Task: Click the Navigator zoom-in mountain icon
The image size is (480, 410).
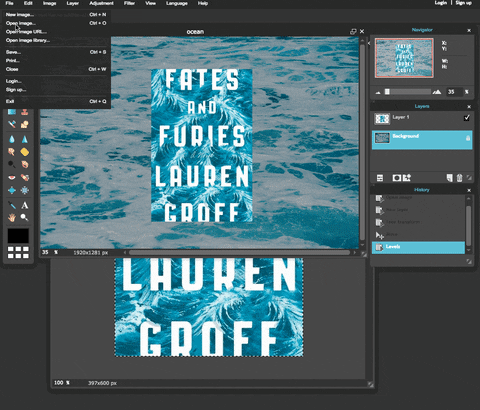Action: pyautogui.click(x=437, y=92)
